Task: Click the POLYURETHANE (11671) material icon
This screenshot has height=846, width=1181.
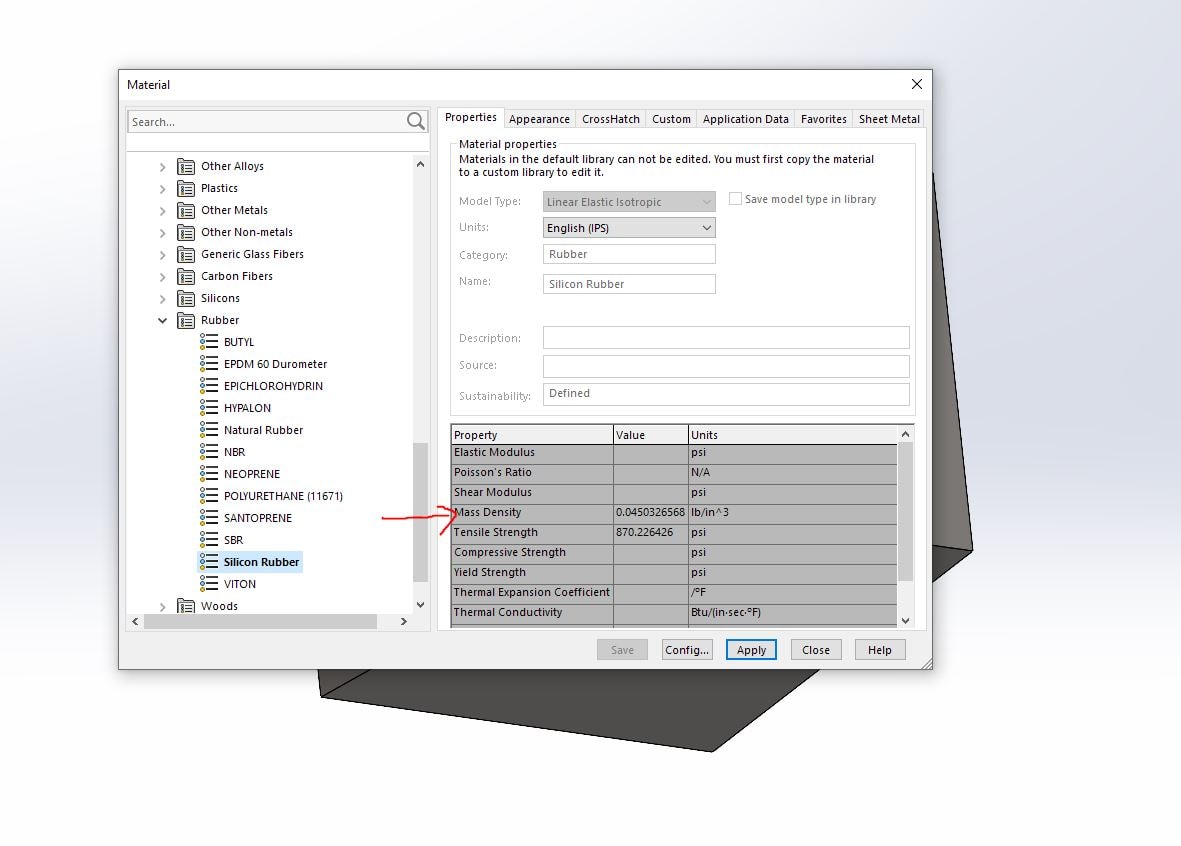Action: 209,496
